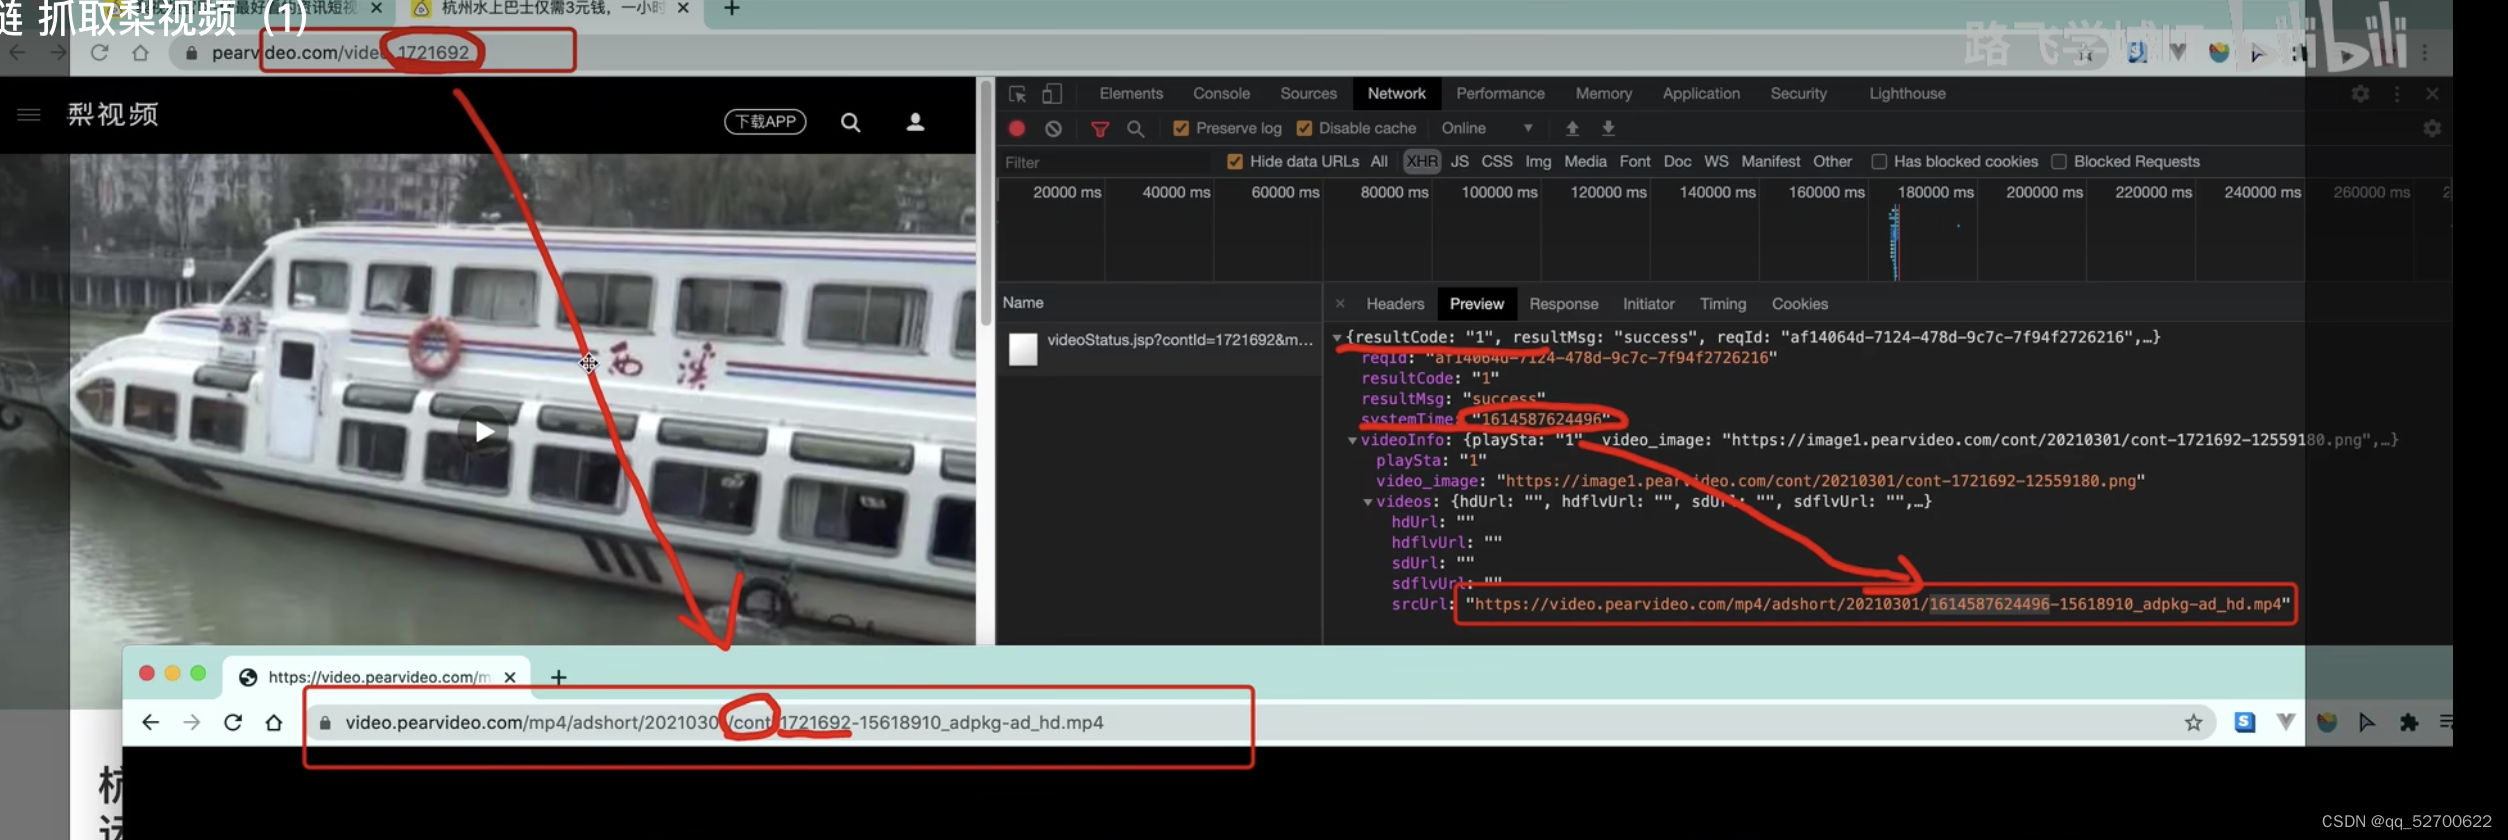Select the All request type filter
The width and height of the screenshot is (2508, 840).
pyautogui.click(x=1379, y=161)
